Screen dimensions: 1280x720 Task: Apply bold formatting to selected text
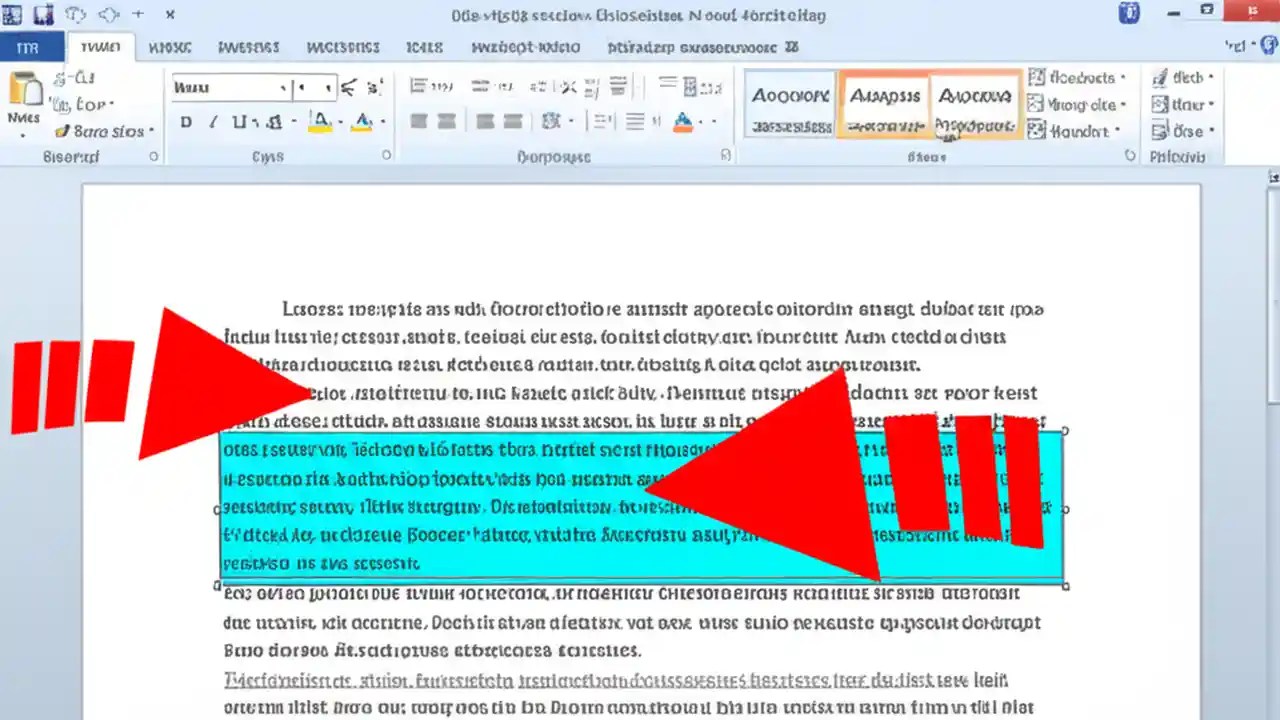(x=186, y=121)
